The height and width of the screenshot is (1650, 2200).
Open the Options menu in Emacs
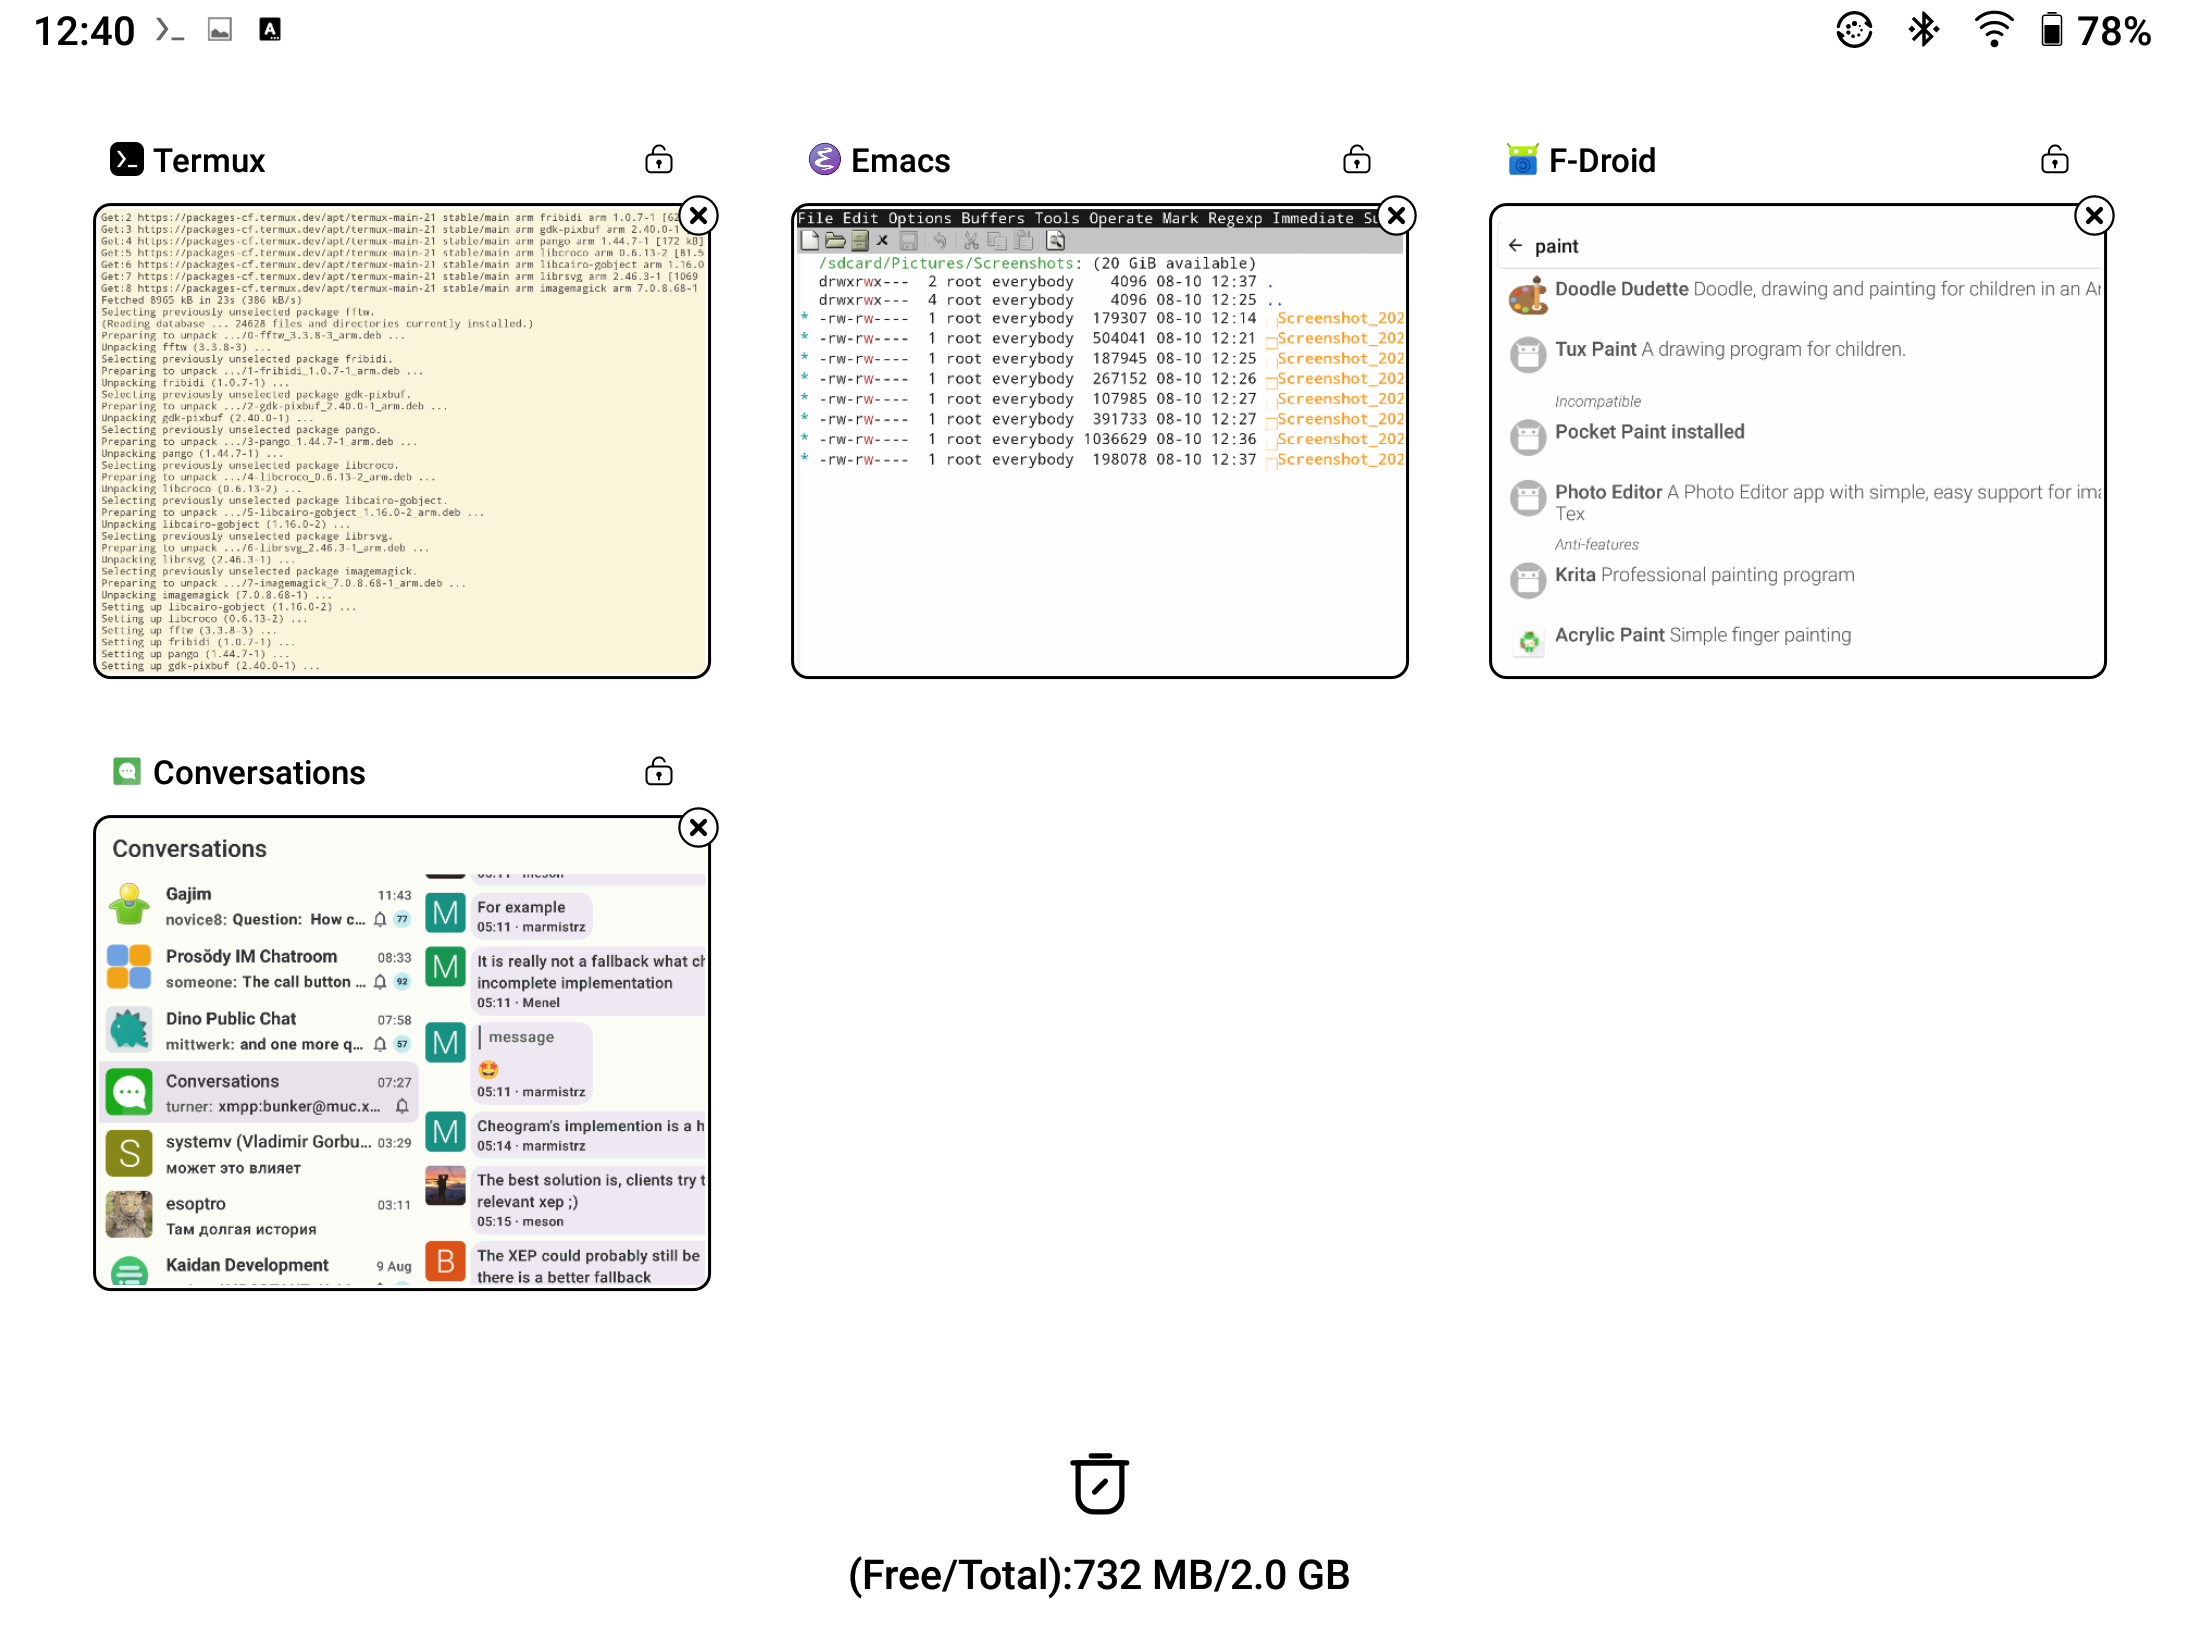[x=919, y=218]
